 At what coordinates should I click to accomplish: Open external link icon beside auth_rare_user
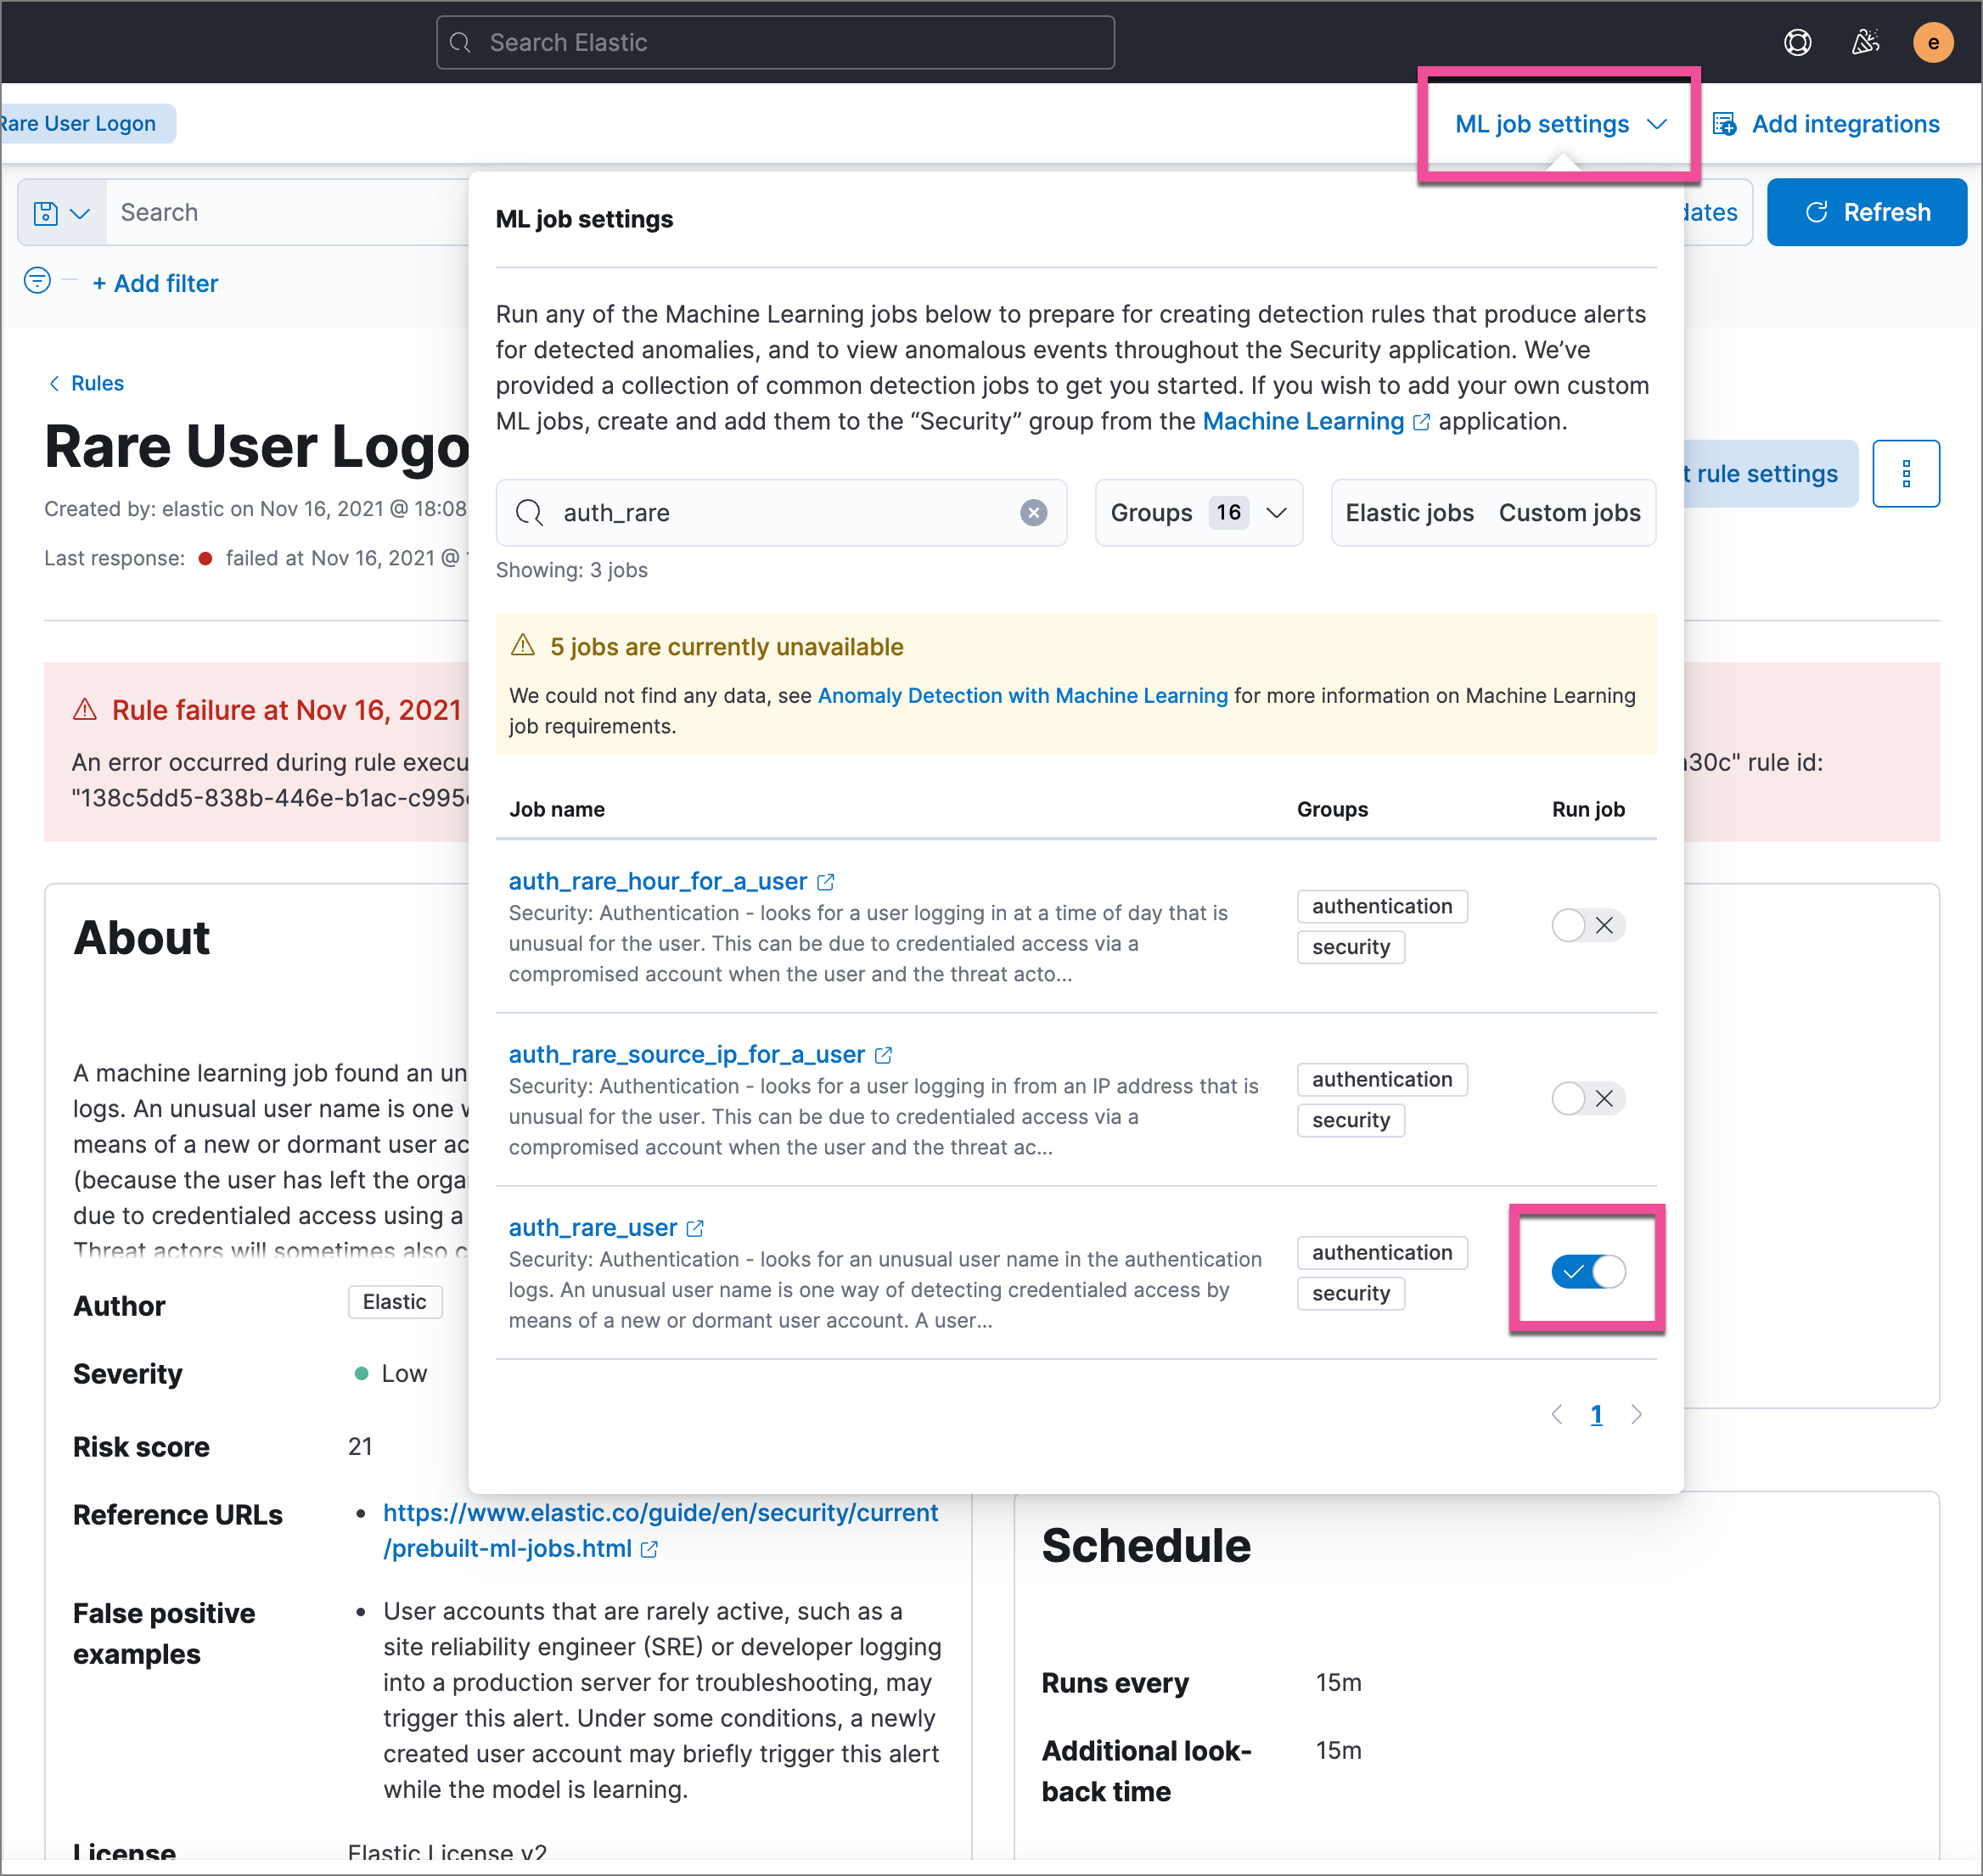(695, 1228)
